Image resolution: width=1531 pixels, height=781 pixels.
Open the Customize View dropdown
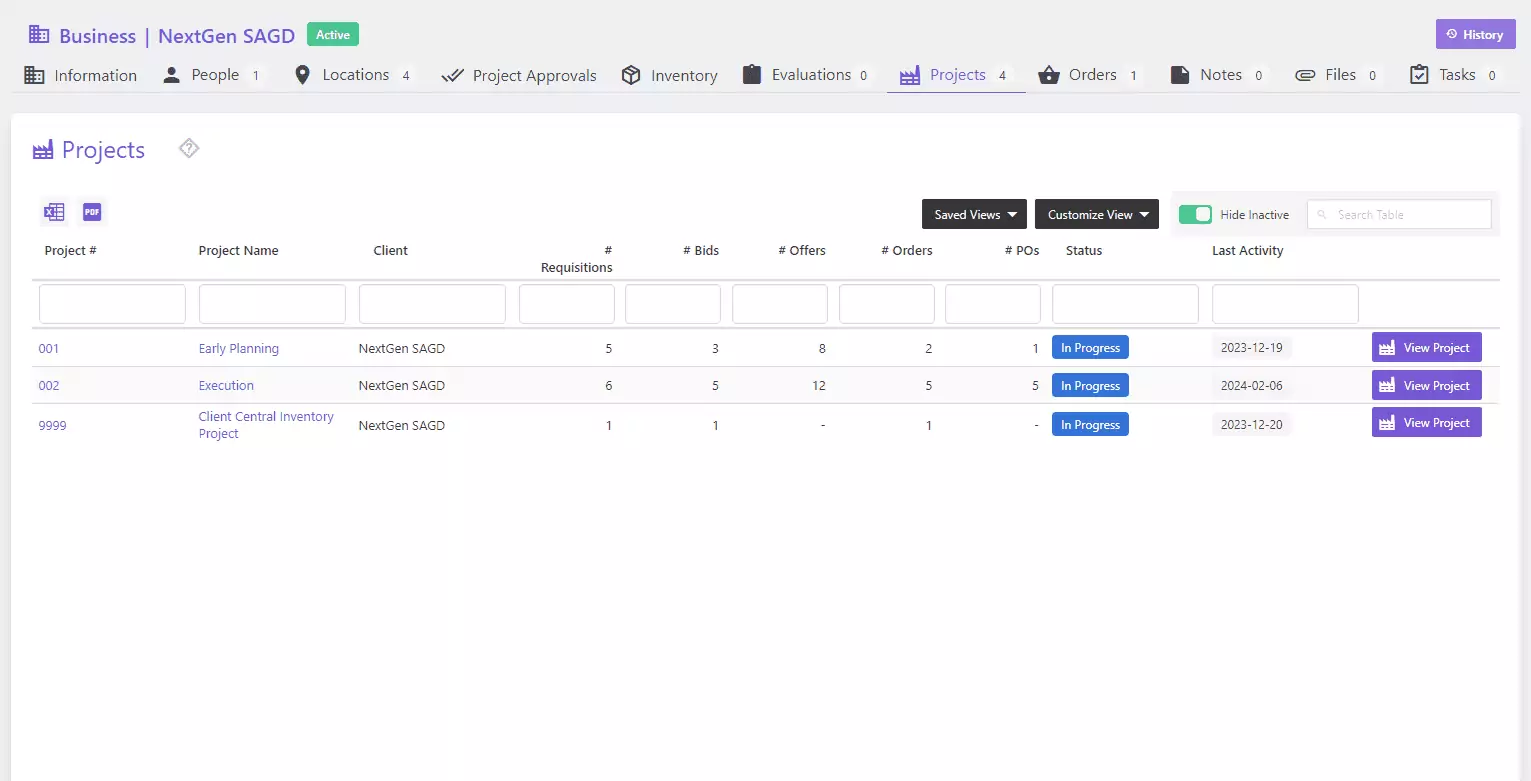(x=1097, y=214)
